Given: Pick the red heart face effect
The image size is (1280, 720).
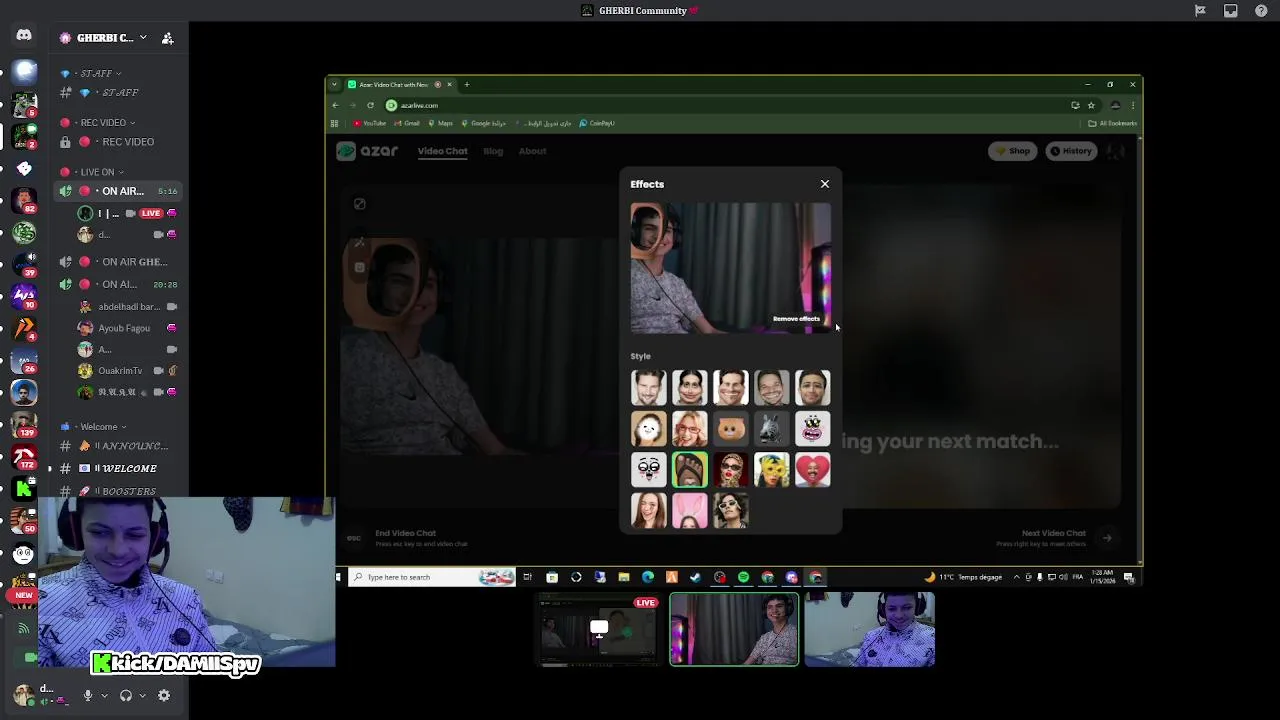Looking at the screenshot, I should pos(812,470).
